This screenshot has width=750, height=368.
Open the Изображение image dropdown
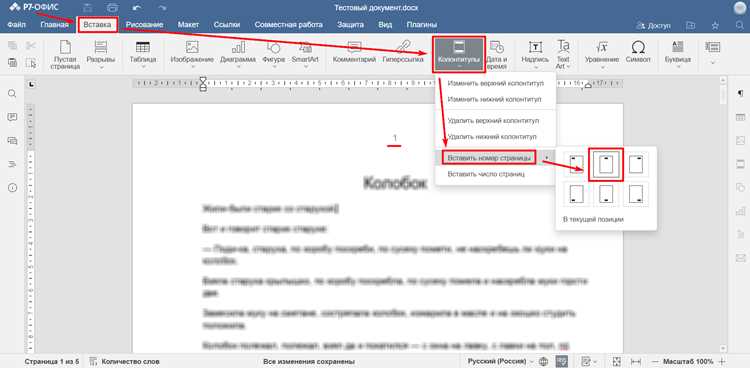(x=192, y=55)
